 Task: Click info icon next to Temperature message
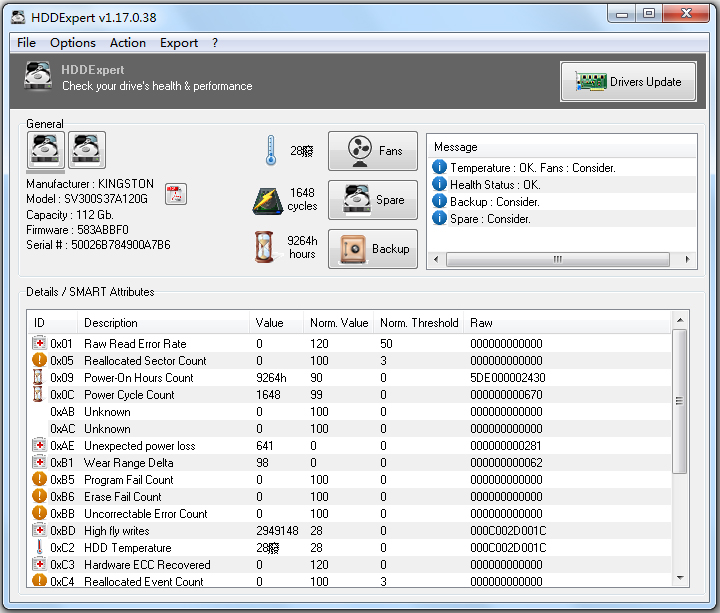[439, 167]
